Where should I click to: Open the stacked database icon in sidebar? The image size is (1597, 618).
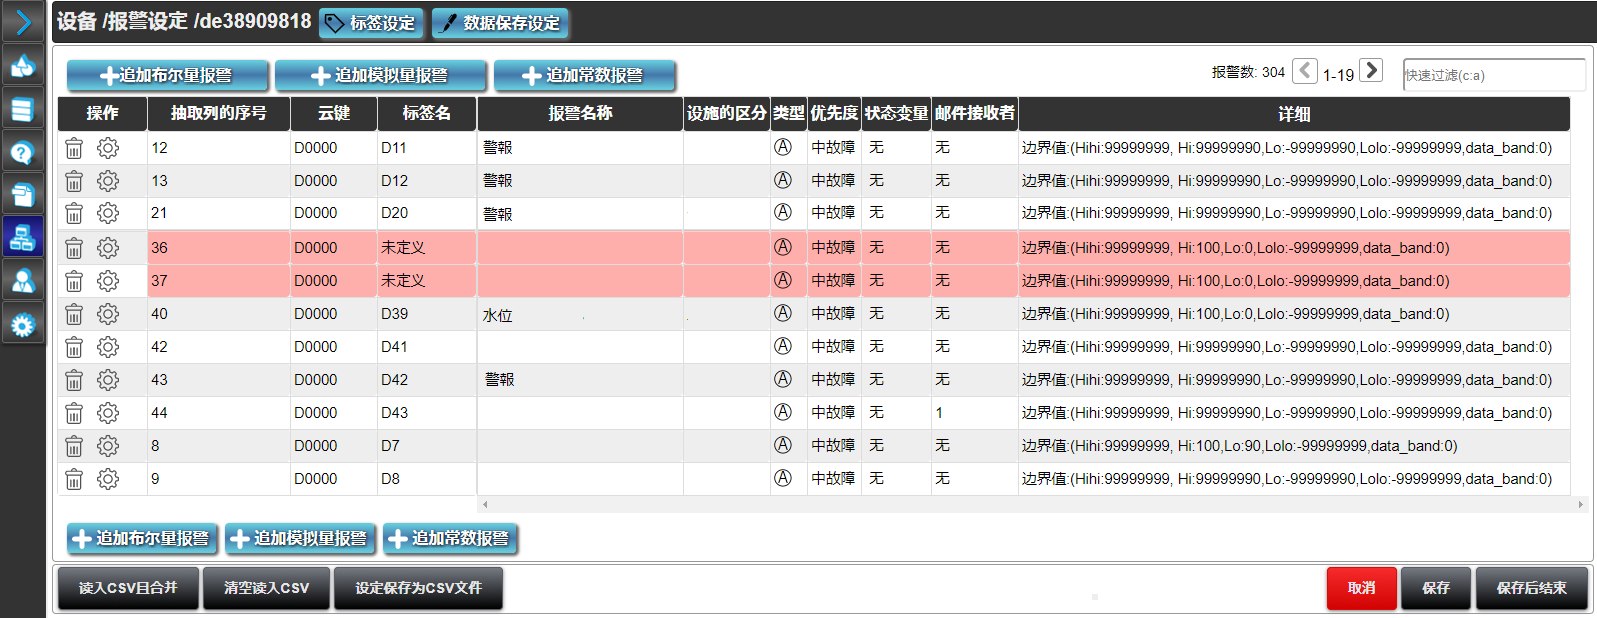pyautogui.click(x=23, y=109)
